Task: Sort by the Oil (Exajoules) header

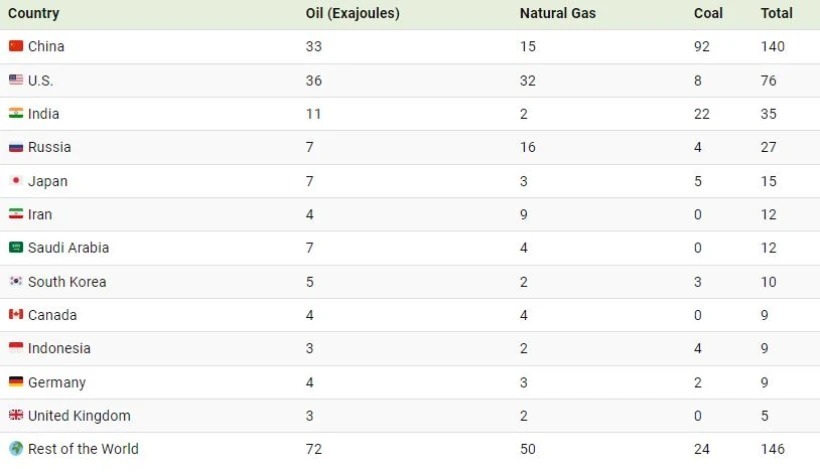Action: click(x=352, y=13)
